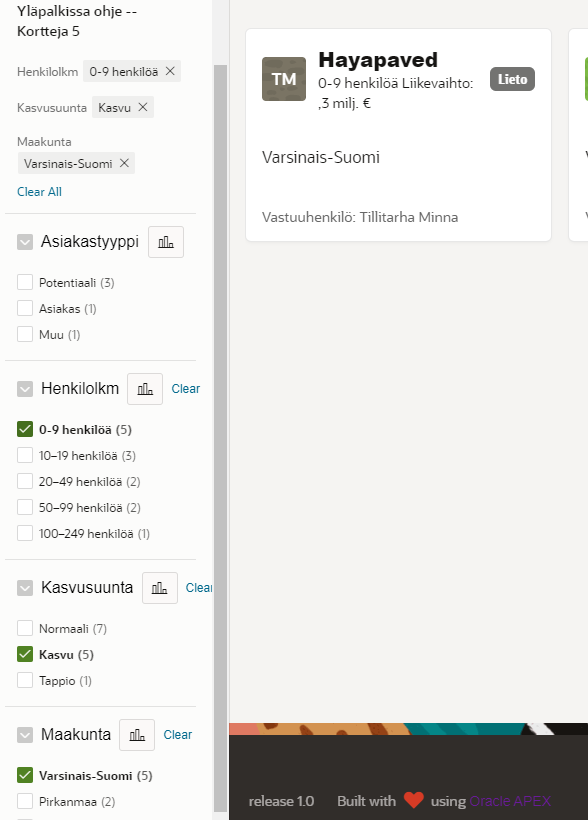Collapse the Maakunta facet
The width and height of the screenshot is (588, 820).
(x=25, y=735)
